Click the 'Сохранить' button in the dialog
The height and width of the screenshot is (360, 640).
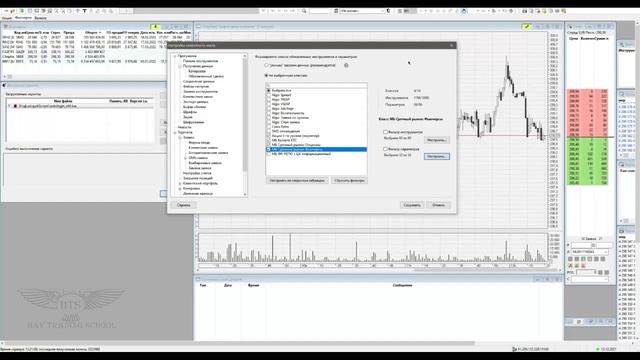pos(412,205)
